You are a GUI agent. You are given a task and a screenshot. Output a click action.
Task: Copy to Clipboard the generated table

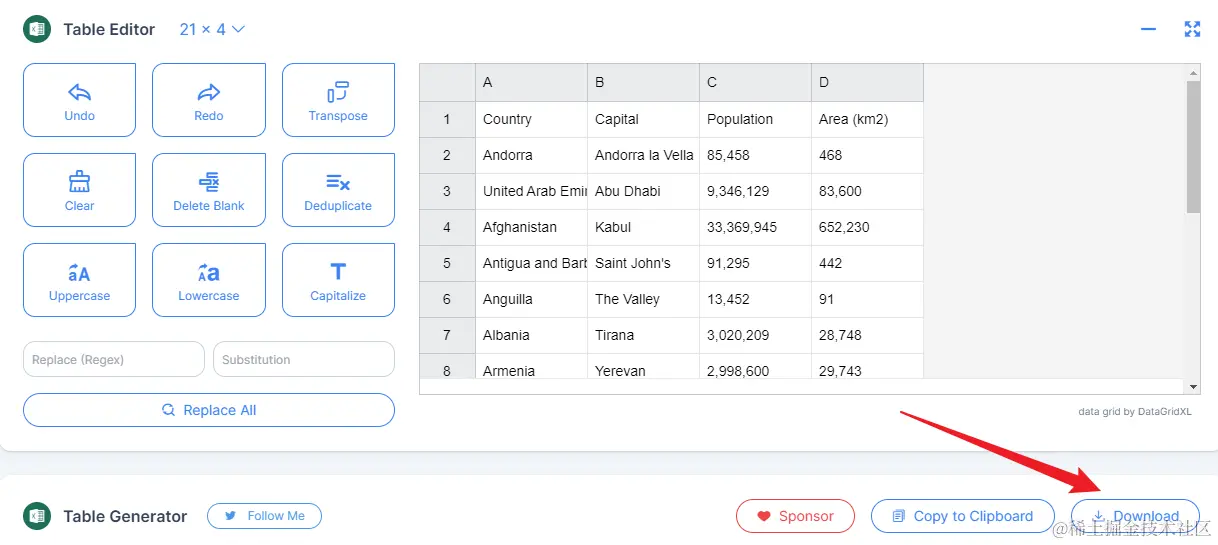962,516
